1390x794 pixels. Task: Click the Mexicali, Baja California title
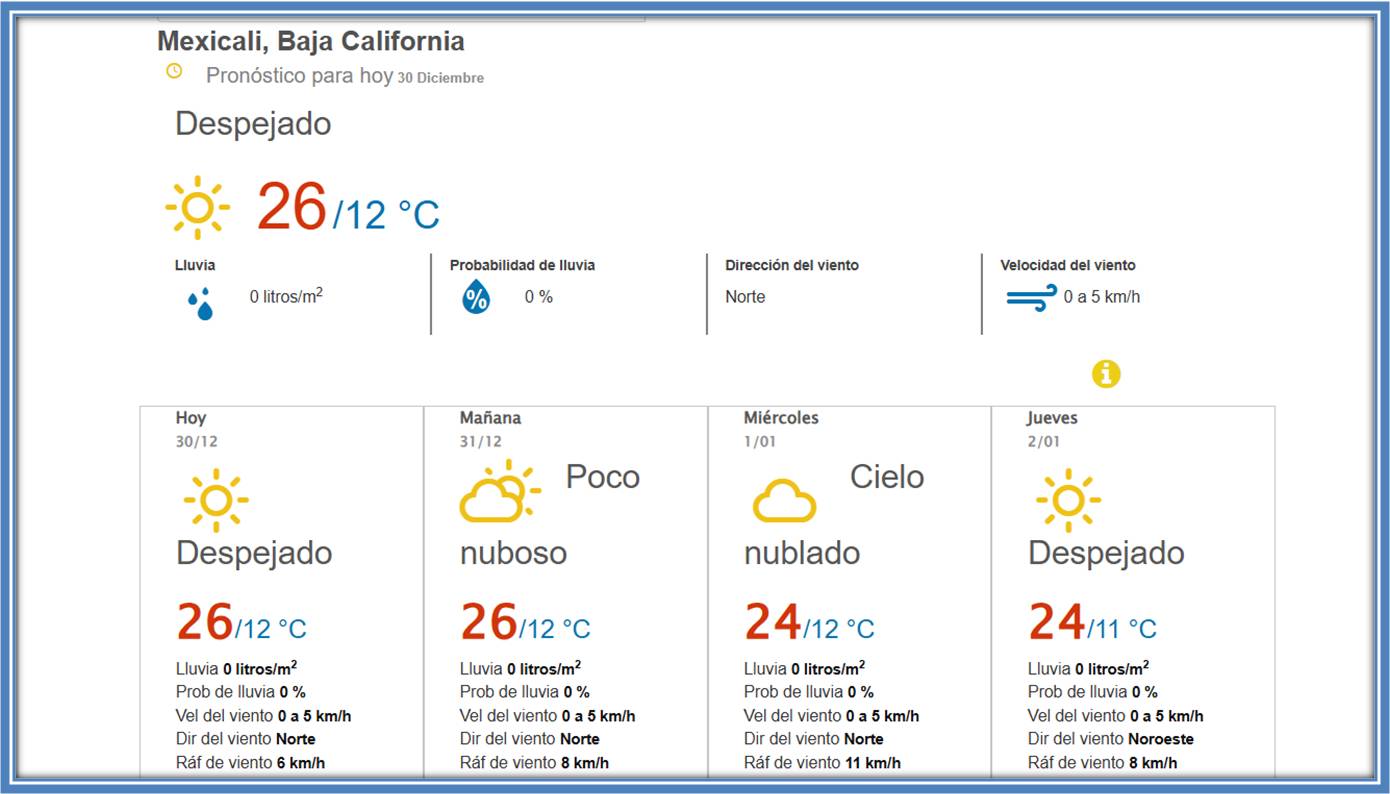coord(311,41)
